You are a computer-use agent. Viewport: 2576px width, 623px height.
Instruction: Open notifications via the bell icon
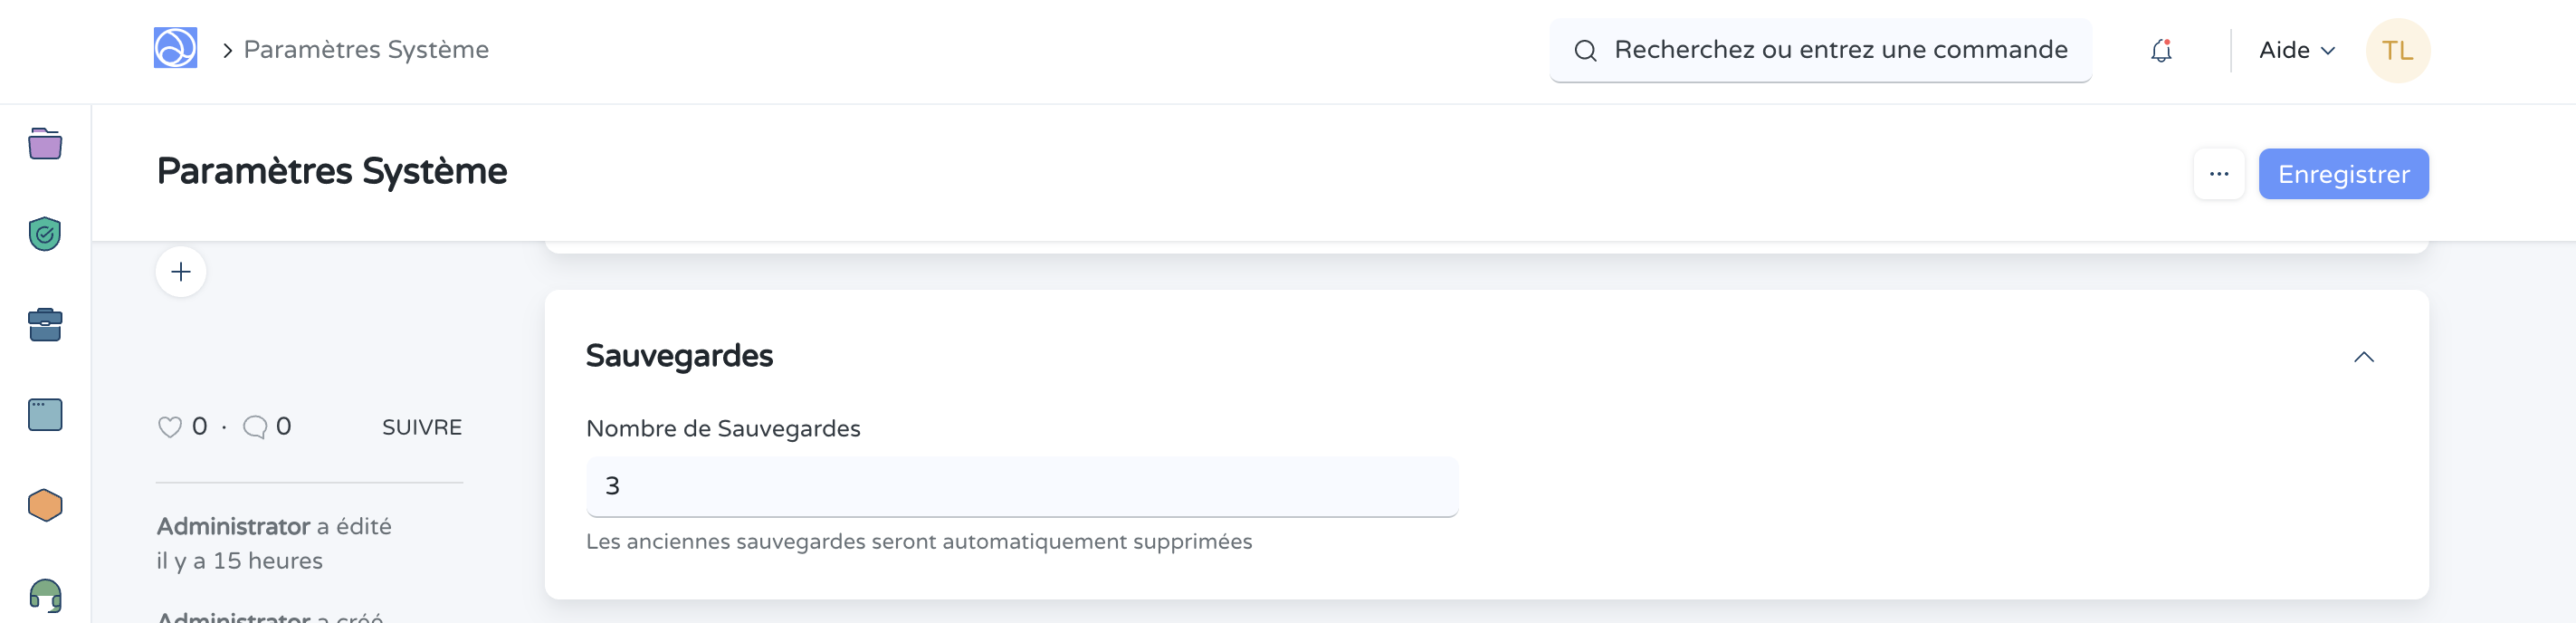click(x=2160, y=50)
